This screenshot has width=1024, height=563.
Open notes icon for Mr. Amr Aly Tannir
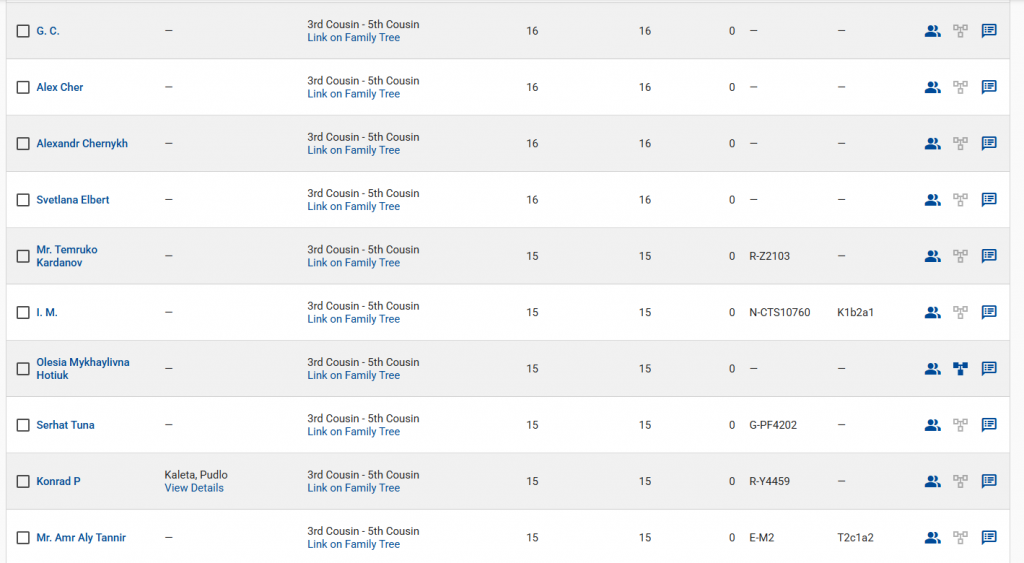pos(989,538)
